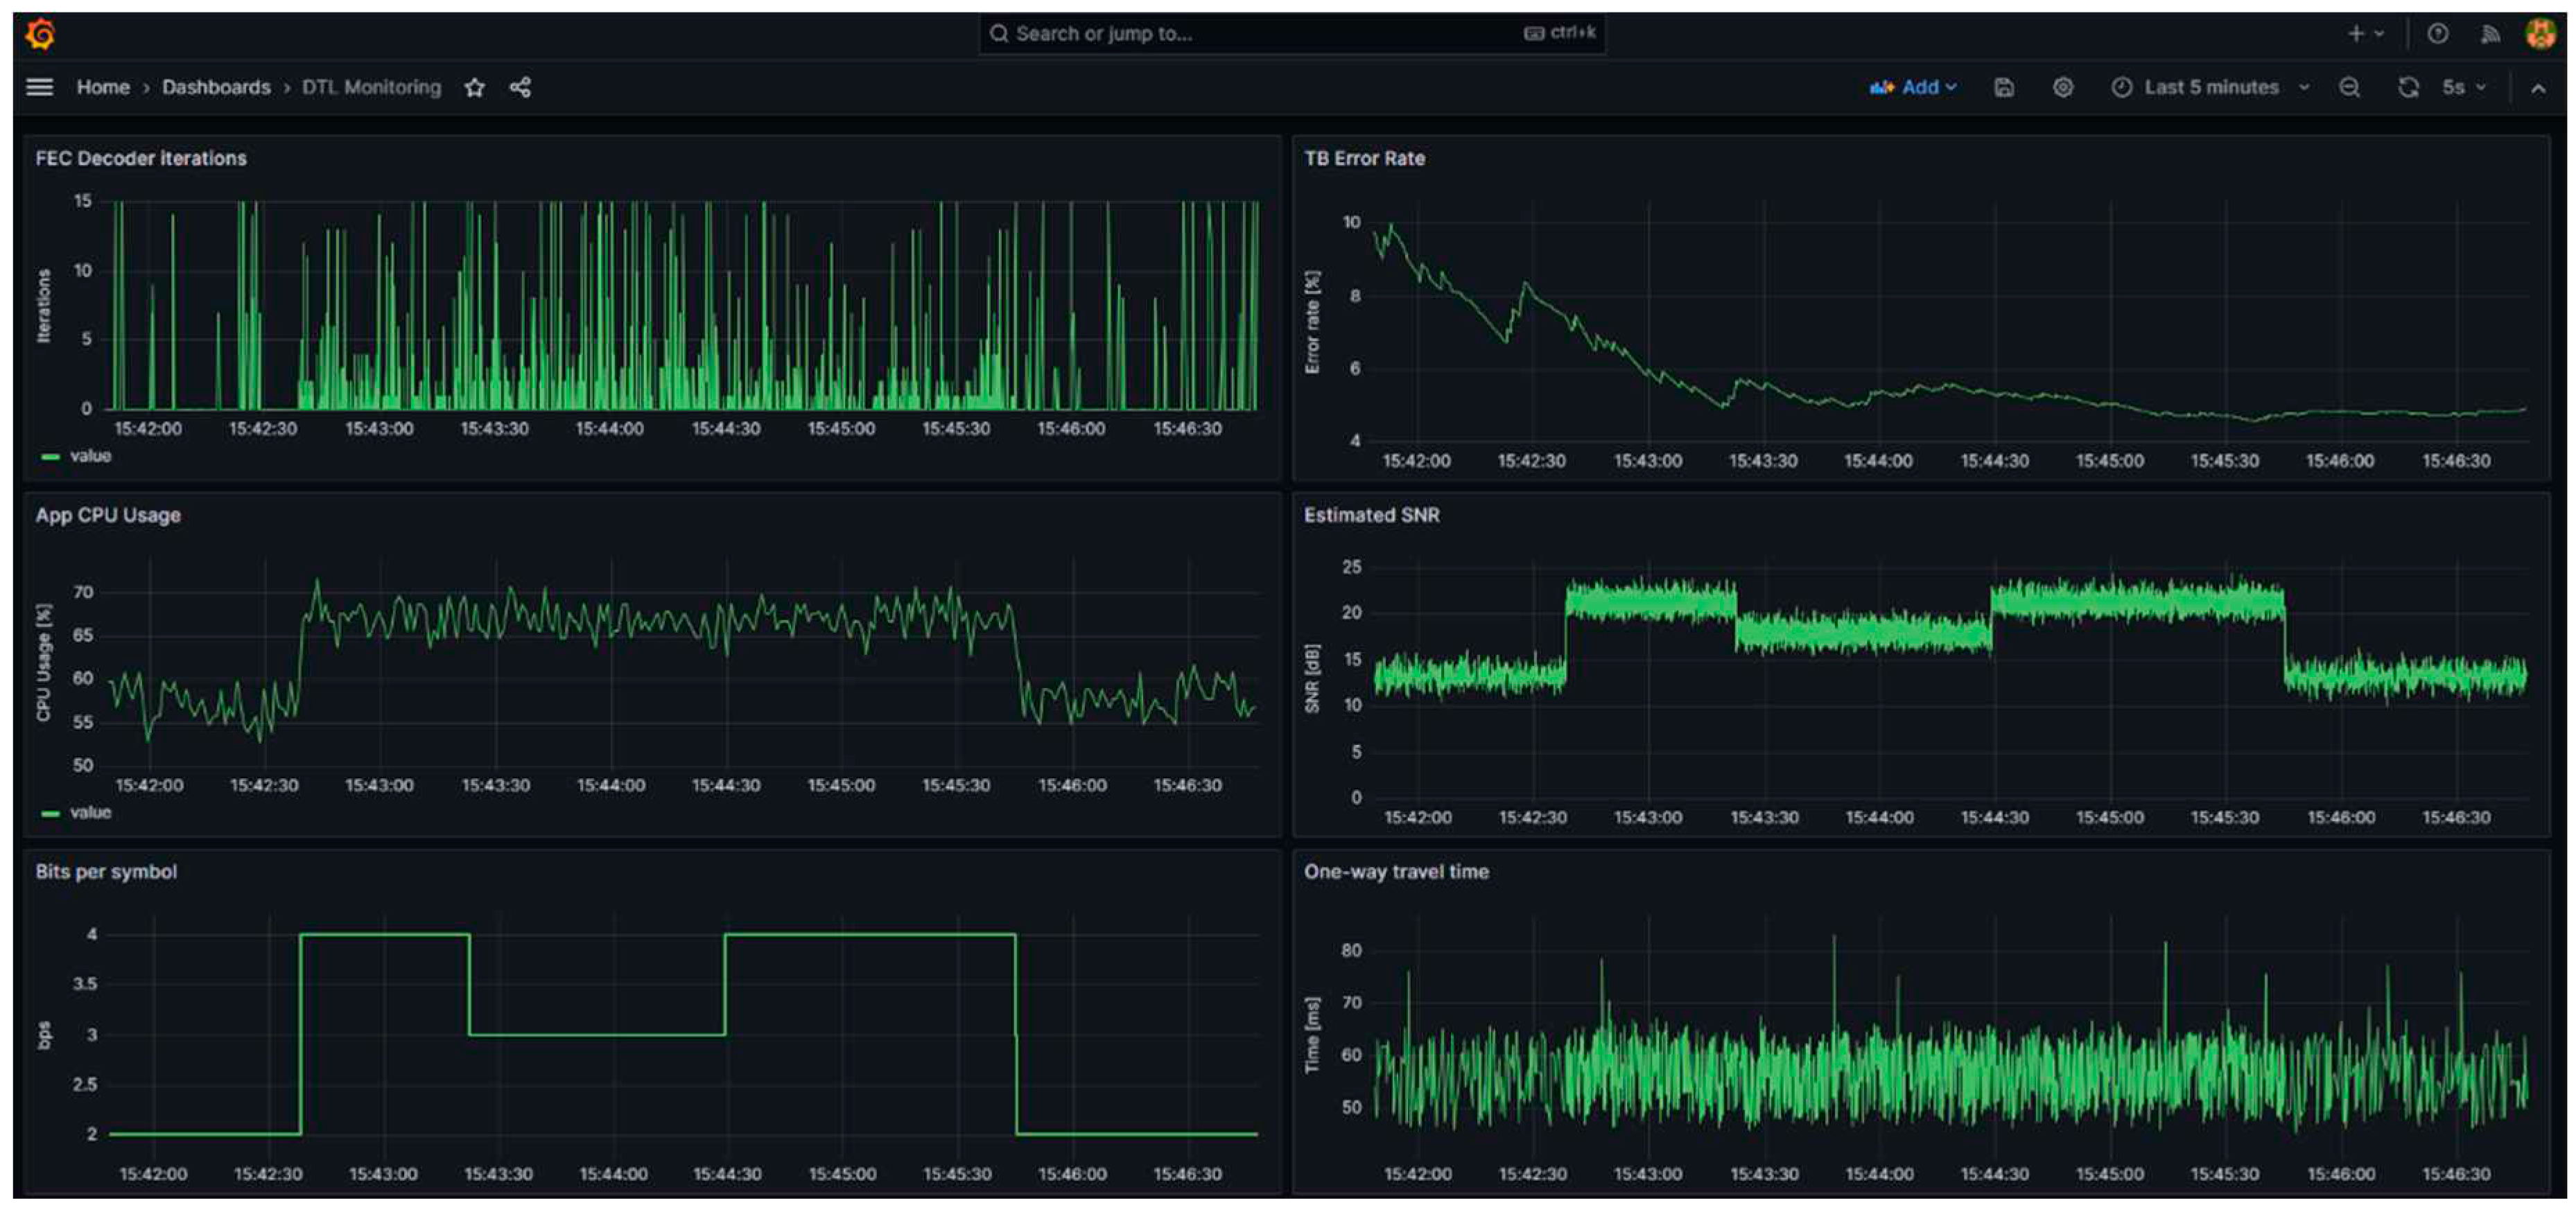Viewport: 2576px width, 1212px height.
Task: Click the share dashboard icon
Action: (520, 87)
